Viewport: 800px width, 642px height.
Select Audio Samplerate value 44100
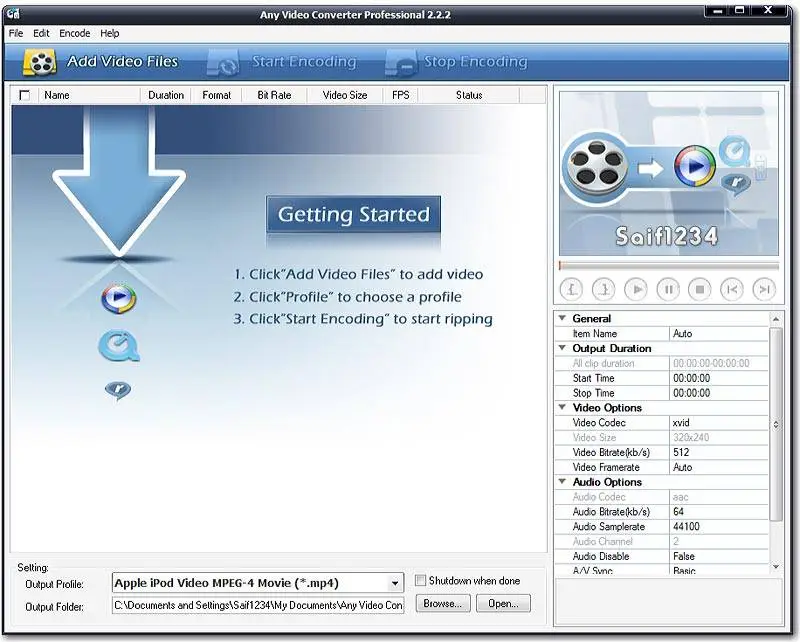pos(718,526)
